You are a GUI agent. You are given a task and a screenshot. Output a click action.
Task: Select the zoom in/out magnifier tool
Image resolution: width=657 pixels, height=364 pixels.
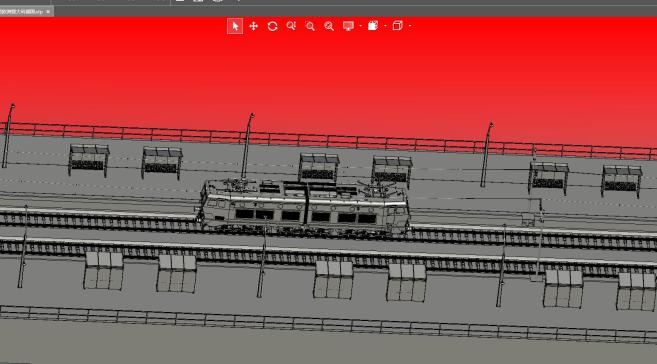pyautogui.click(x=291, y=26)
